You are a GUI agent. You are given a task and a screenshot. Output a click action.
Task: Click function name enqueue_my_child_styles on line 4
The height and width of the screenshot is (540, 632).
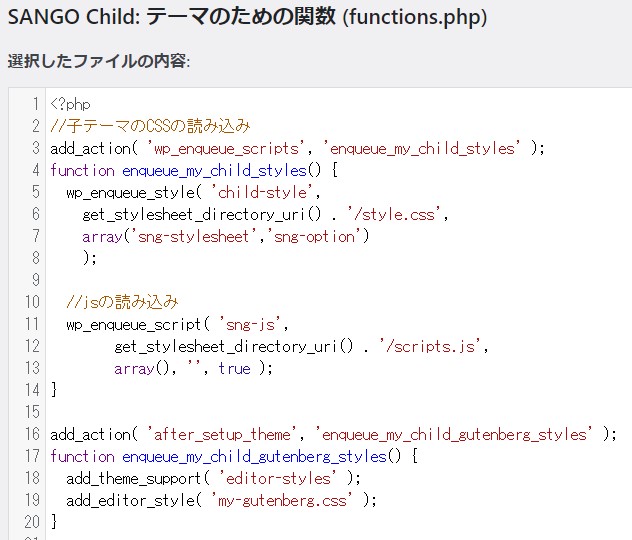[214, 170]
